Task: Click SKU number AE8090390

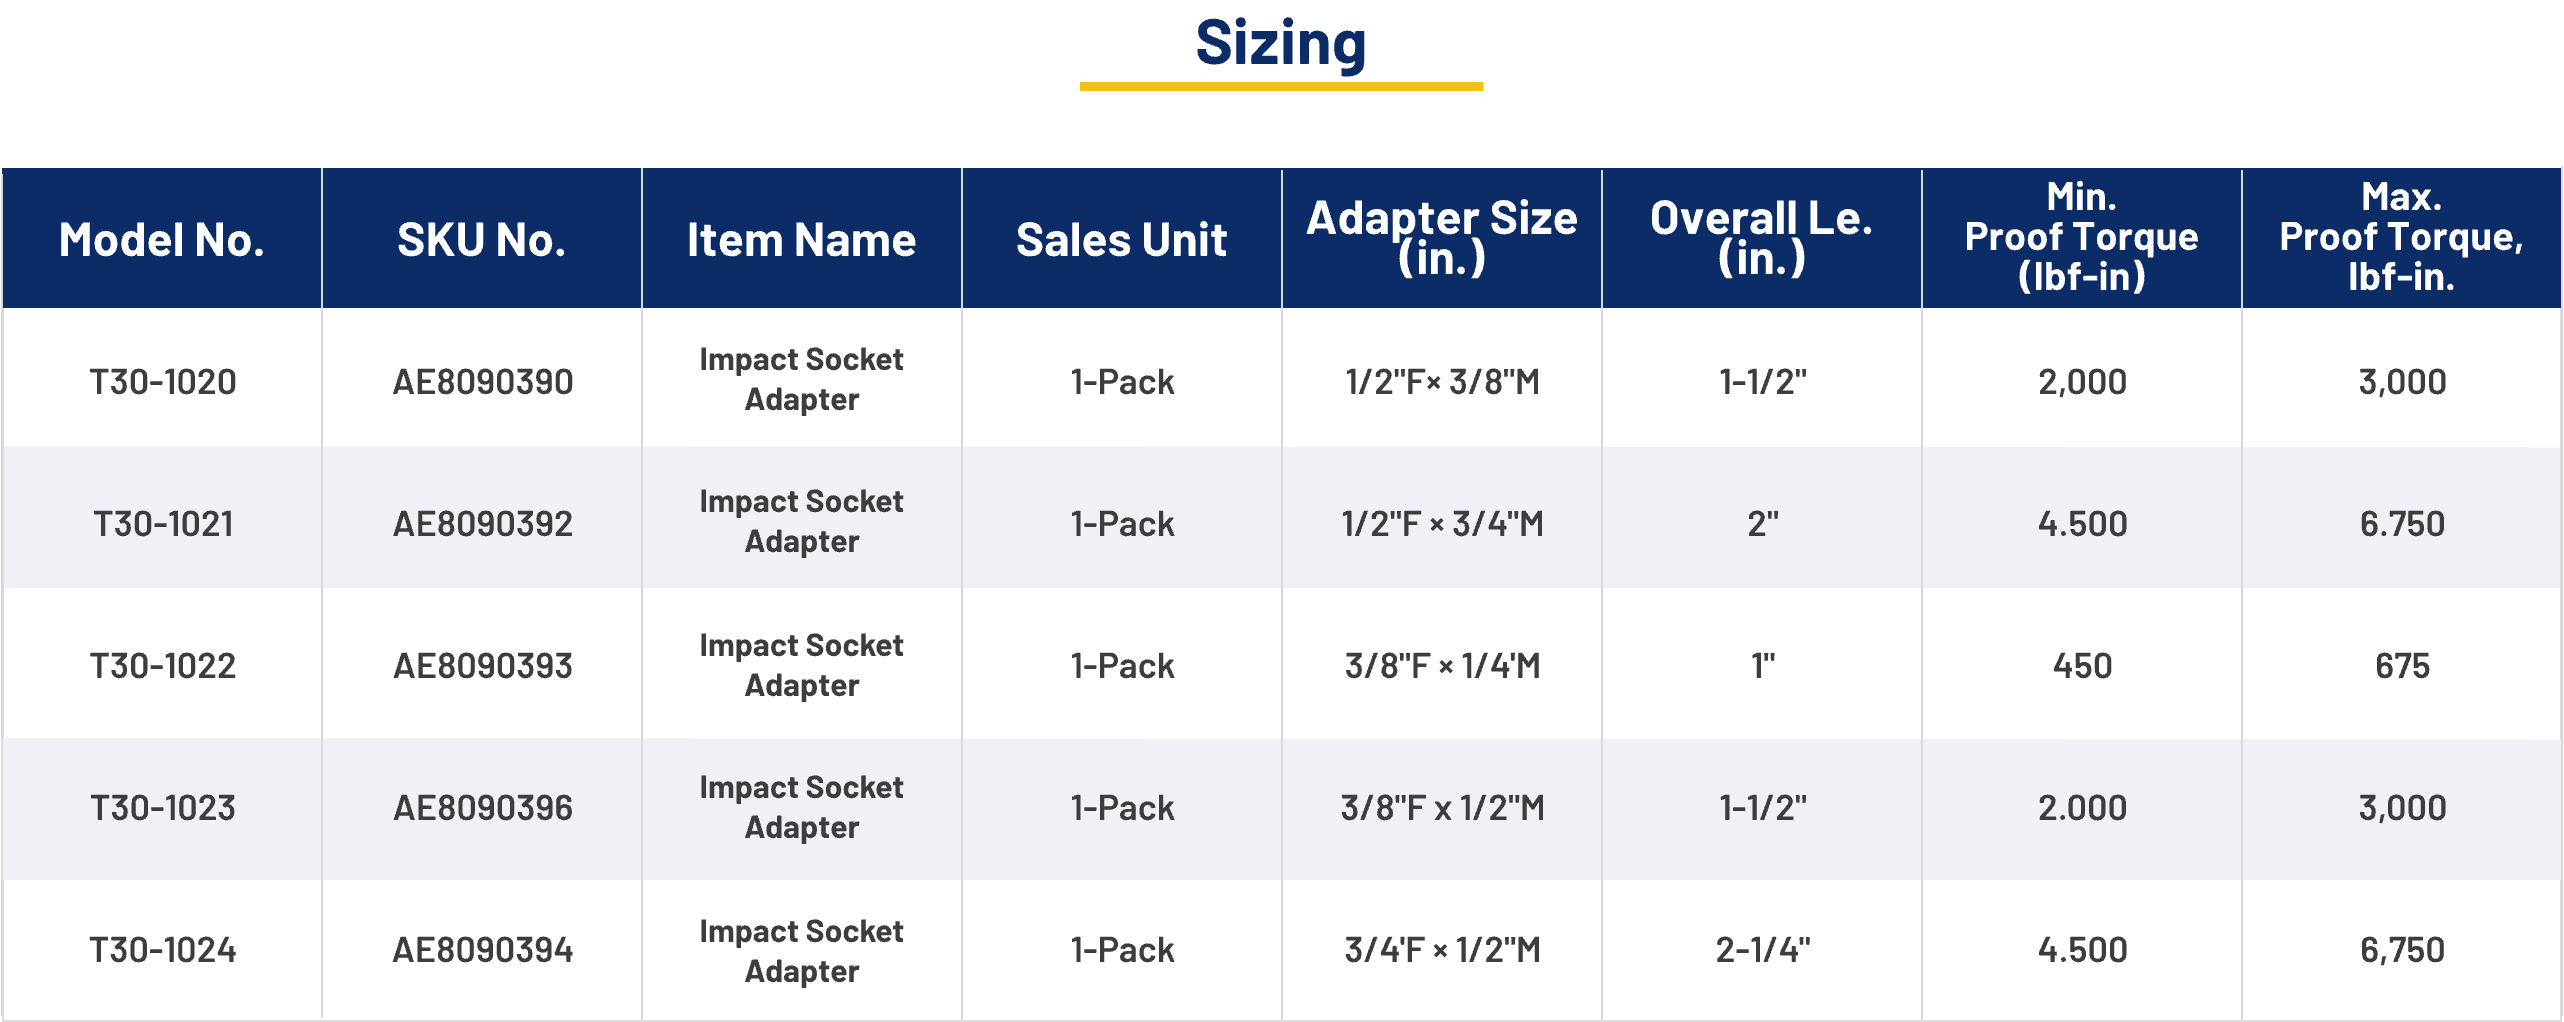Action: (483, 382)
